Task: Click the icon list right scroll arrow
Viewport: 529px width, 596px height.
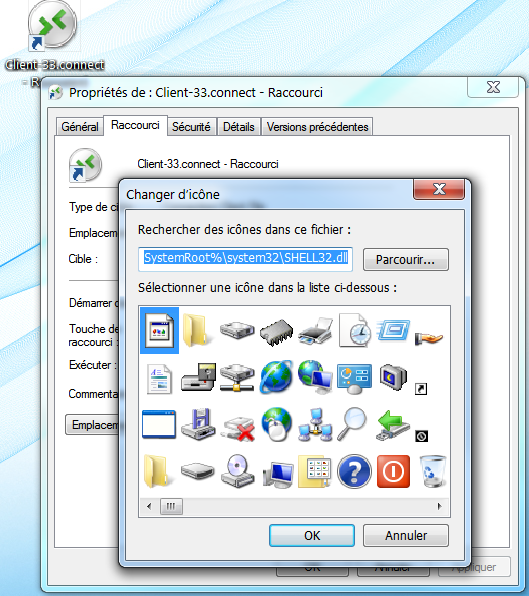Action: pyautogui.click(x=440, y=506)
